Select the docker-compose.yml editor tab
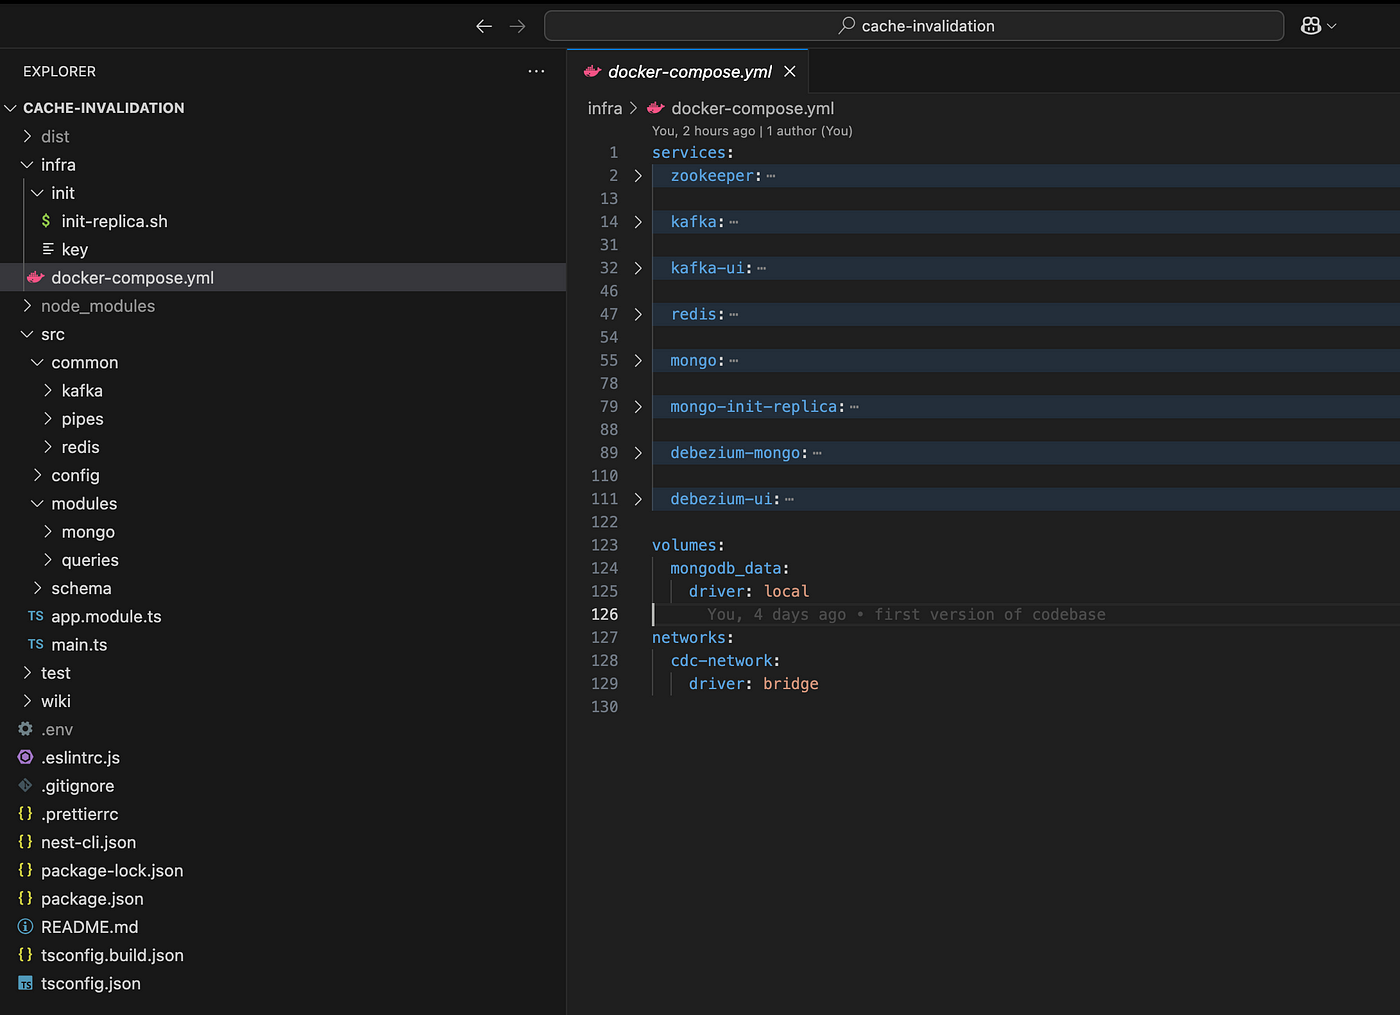Screen dimensions: 1400x1015 point(689,71)
